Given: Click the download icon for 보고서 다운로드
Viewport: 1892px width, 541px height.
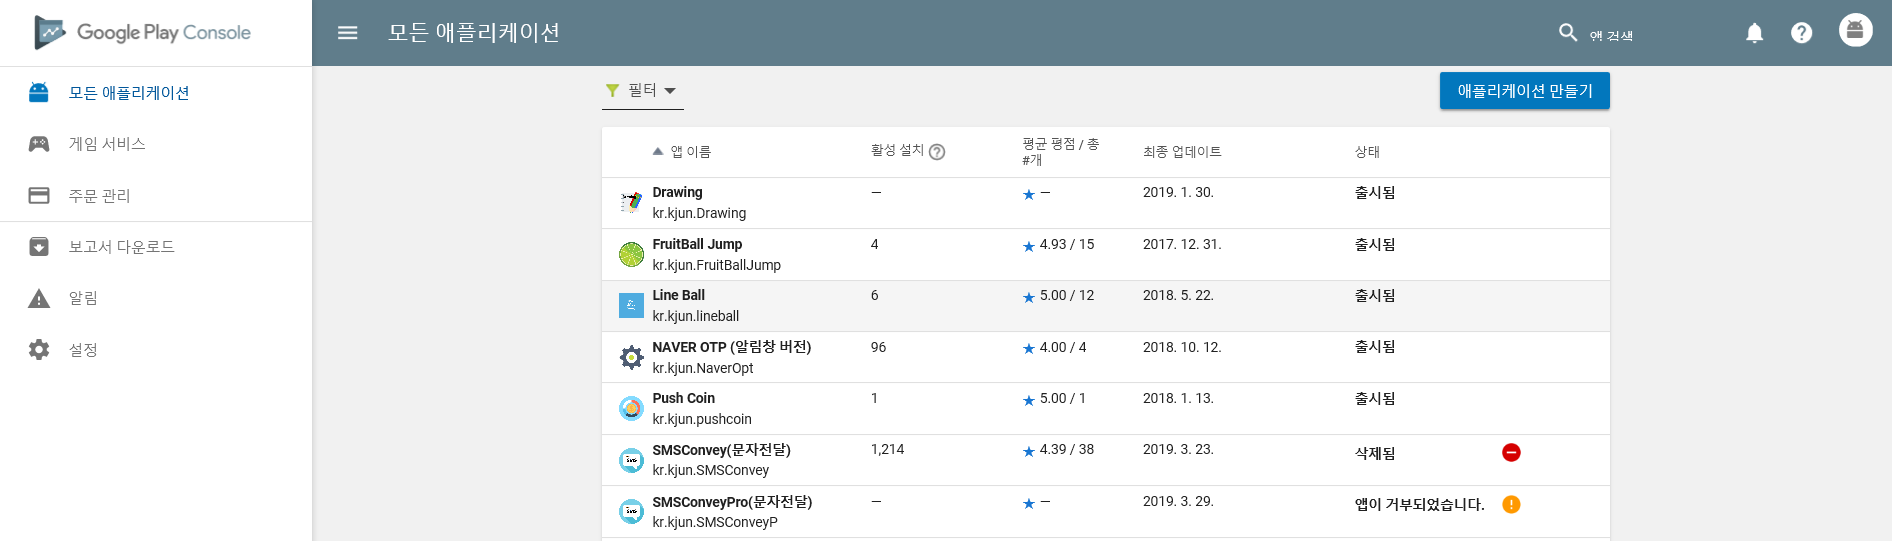Looking at the screenshot, I should point(39,247).
